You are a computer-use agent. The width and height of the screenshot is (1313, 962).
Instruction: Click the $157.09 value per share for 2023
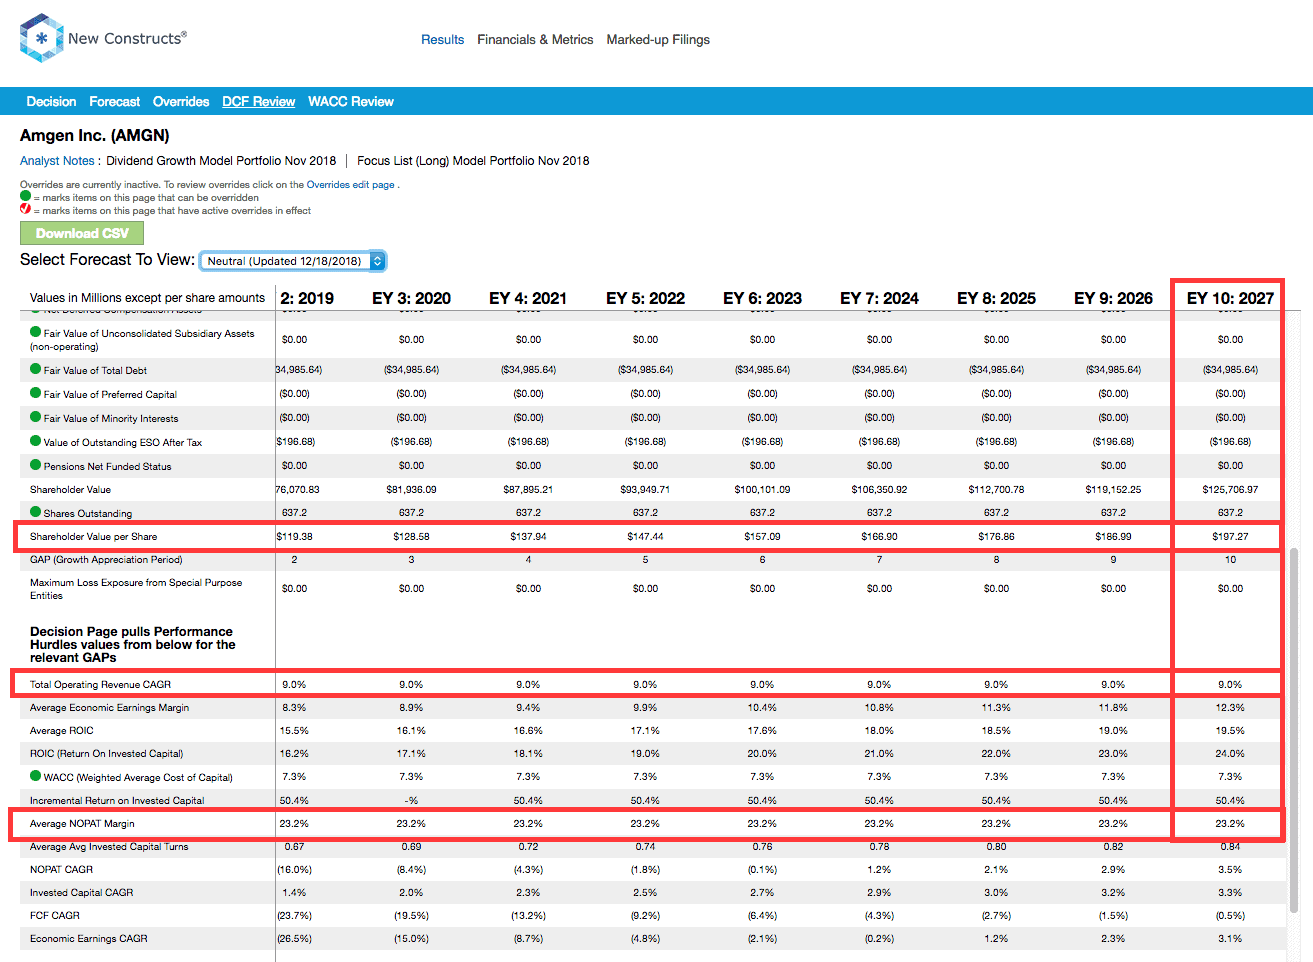pos(762,537)
